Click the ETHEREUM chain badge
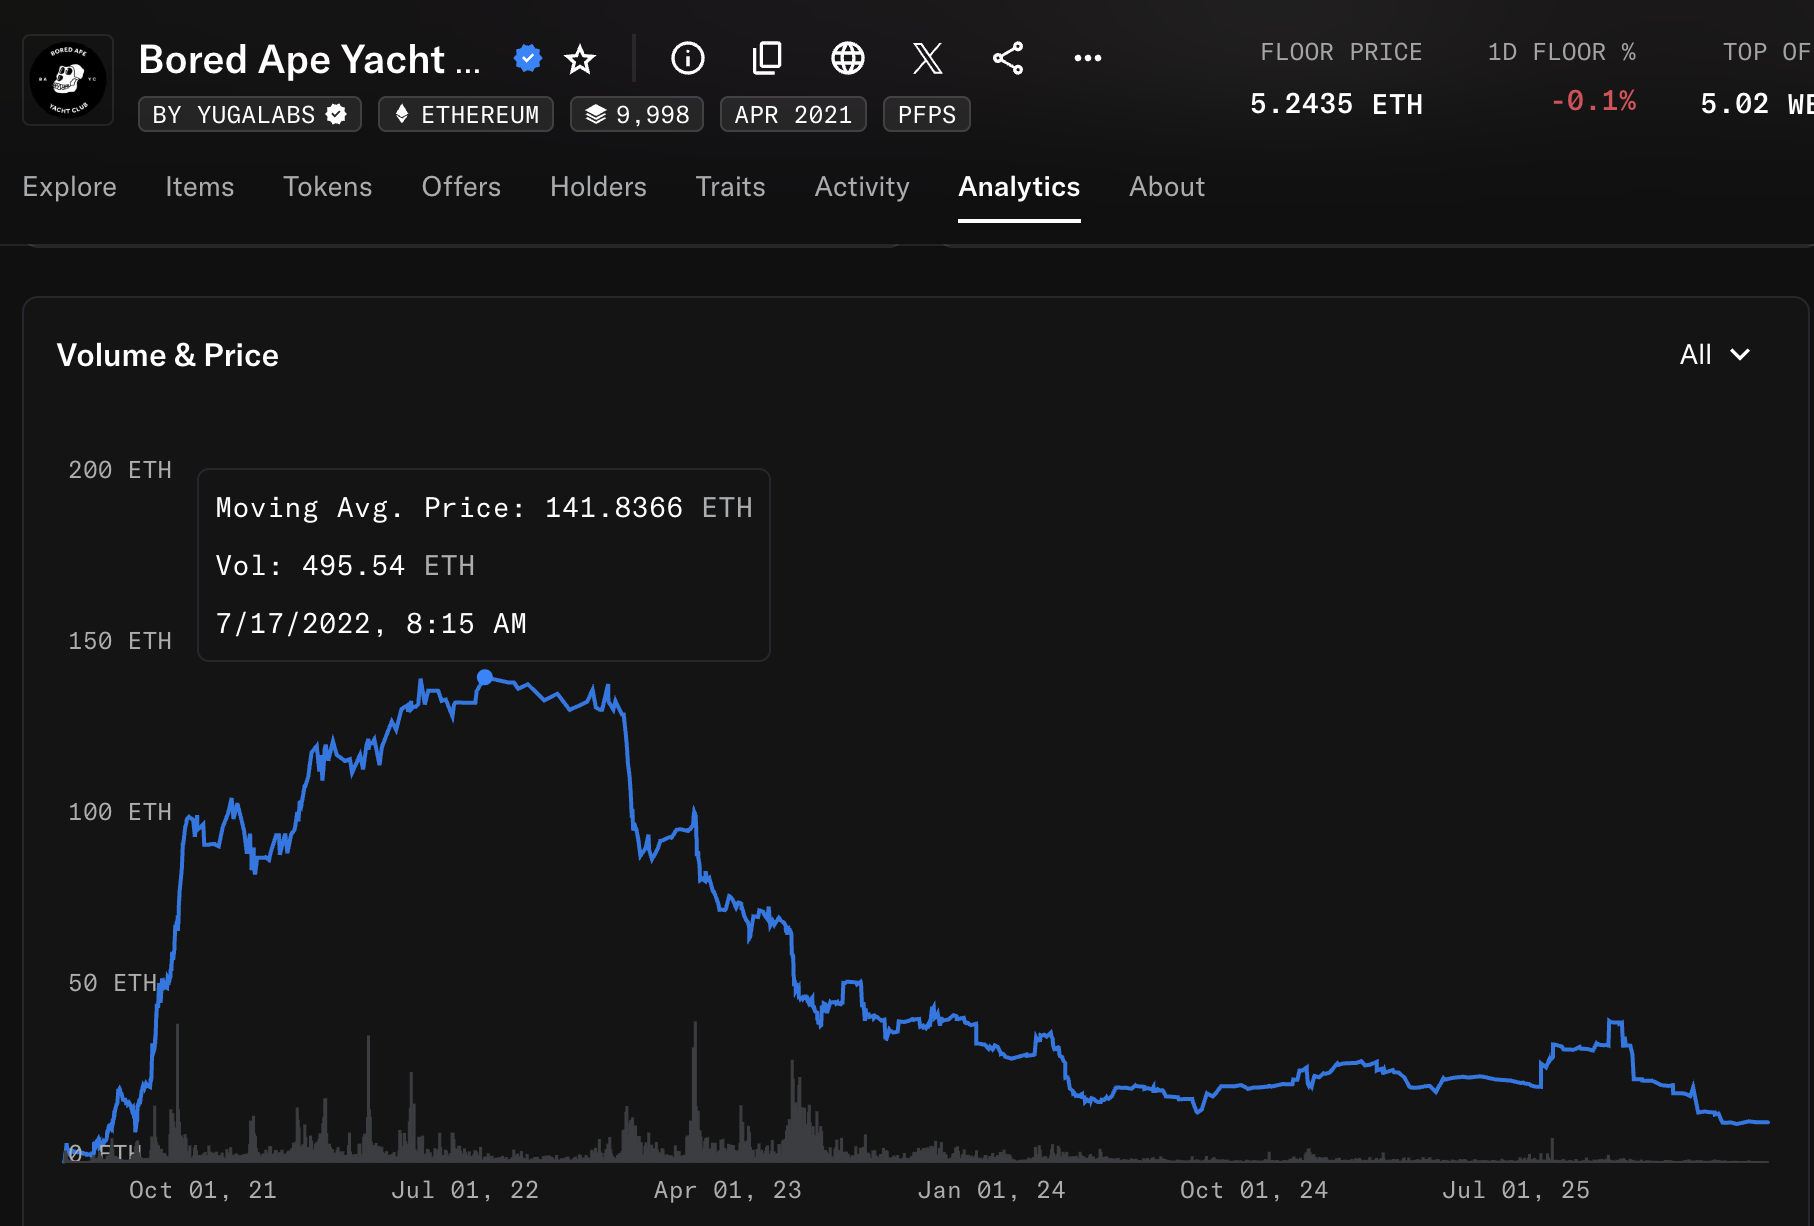 click(466, 114)
